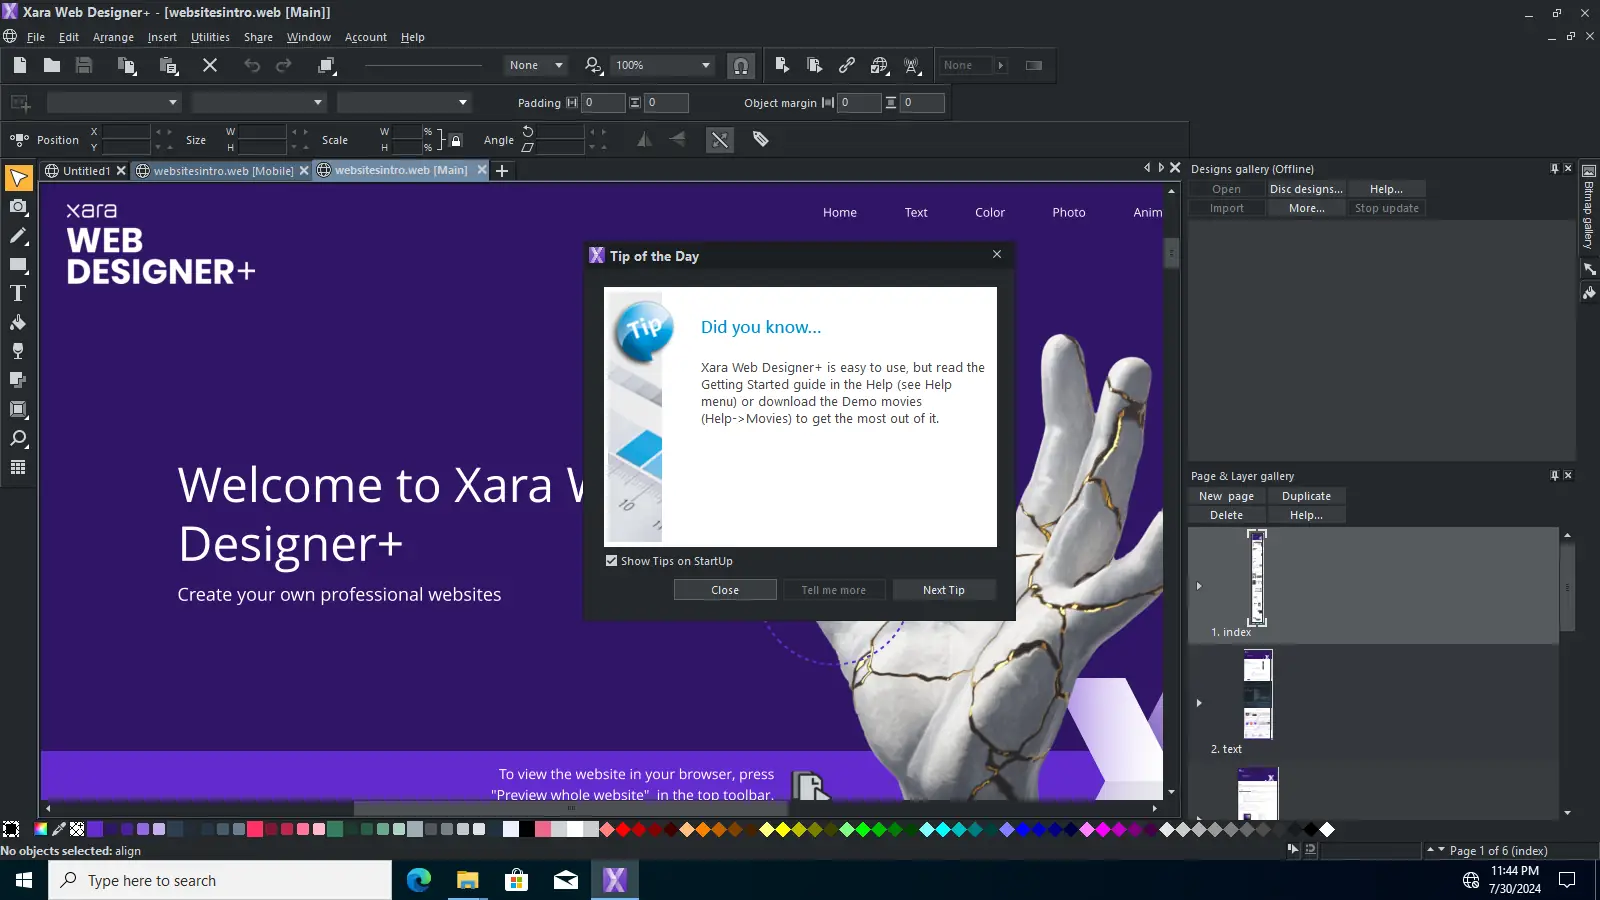This screenshot has width=1600, height=900.
Task: Open the zoom percentage 100% dropdown
Action: click(706, 65)
